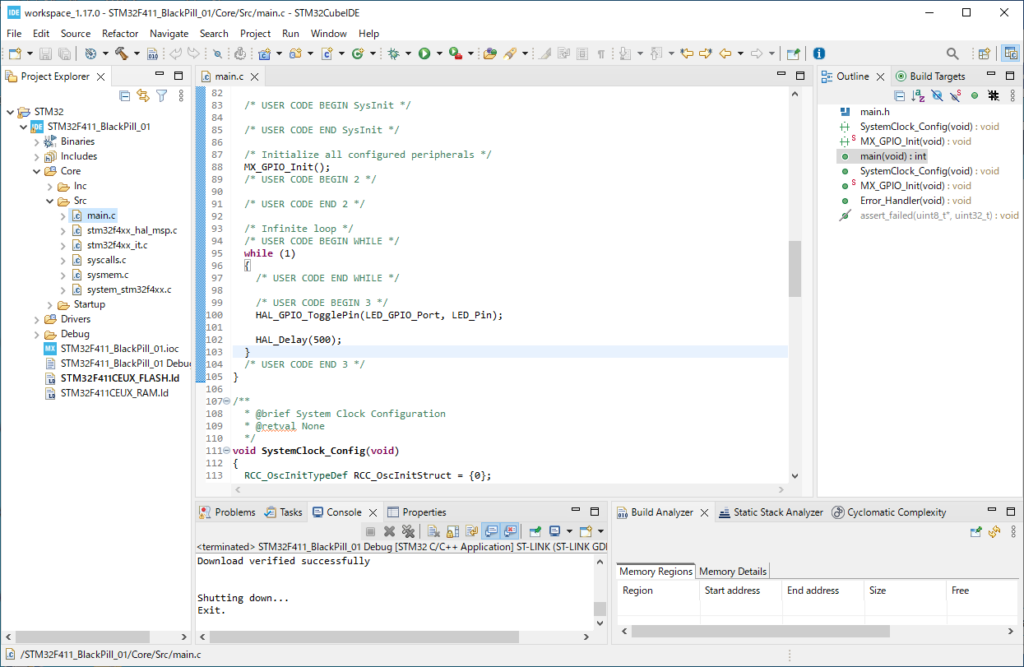Open the Refactor menu
This screenshot has width=1024, height=667.
point(120,33)
